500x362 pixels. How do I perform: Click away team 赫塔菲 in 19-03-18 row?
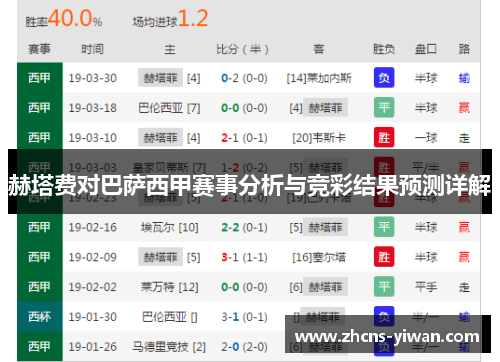click(325, 107)
